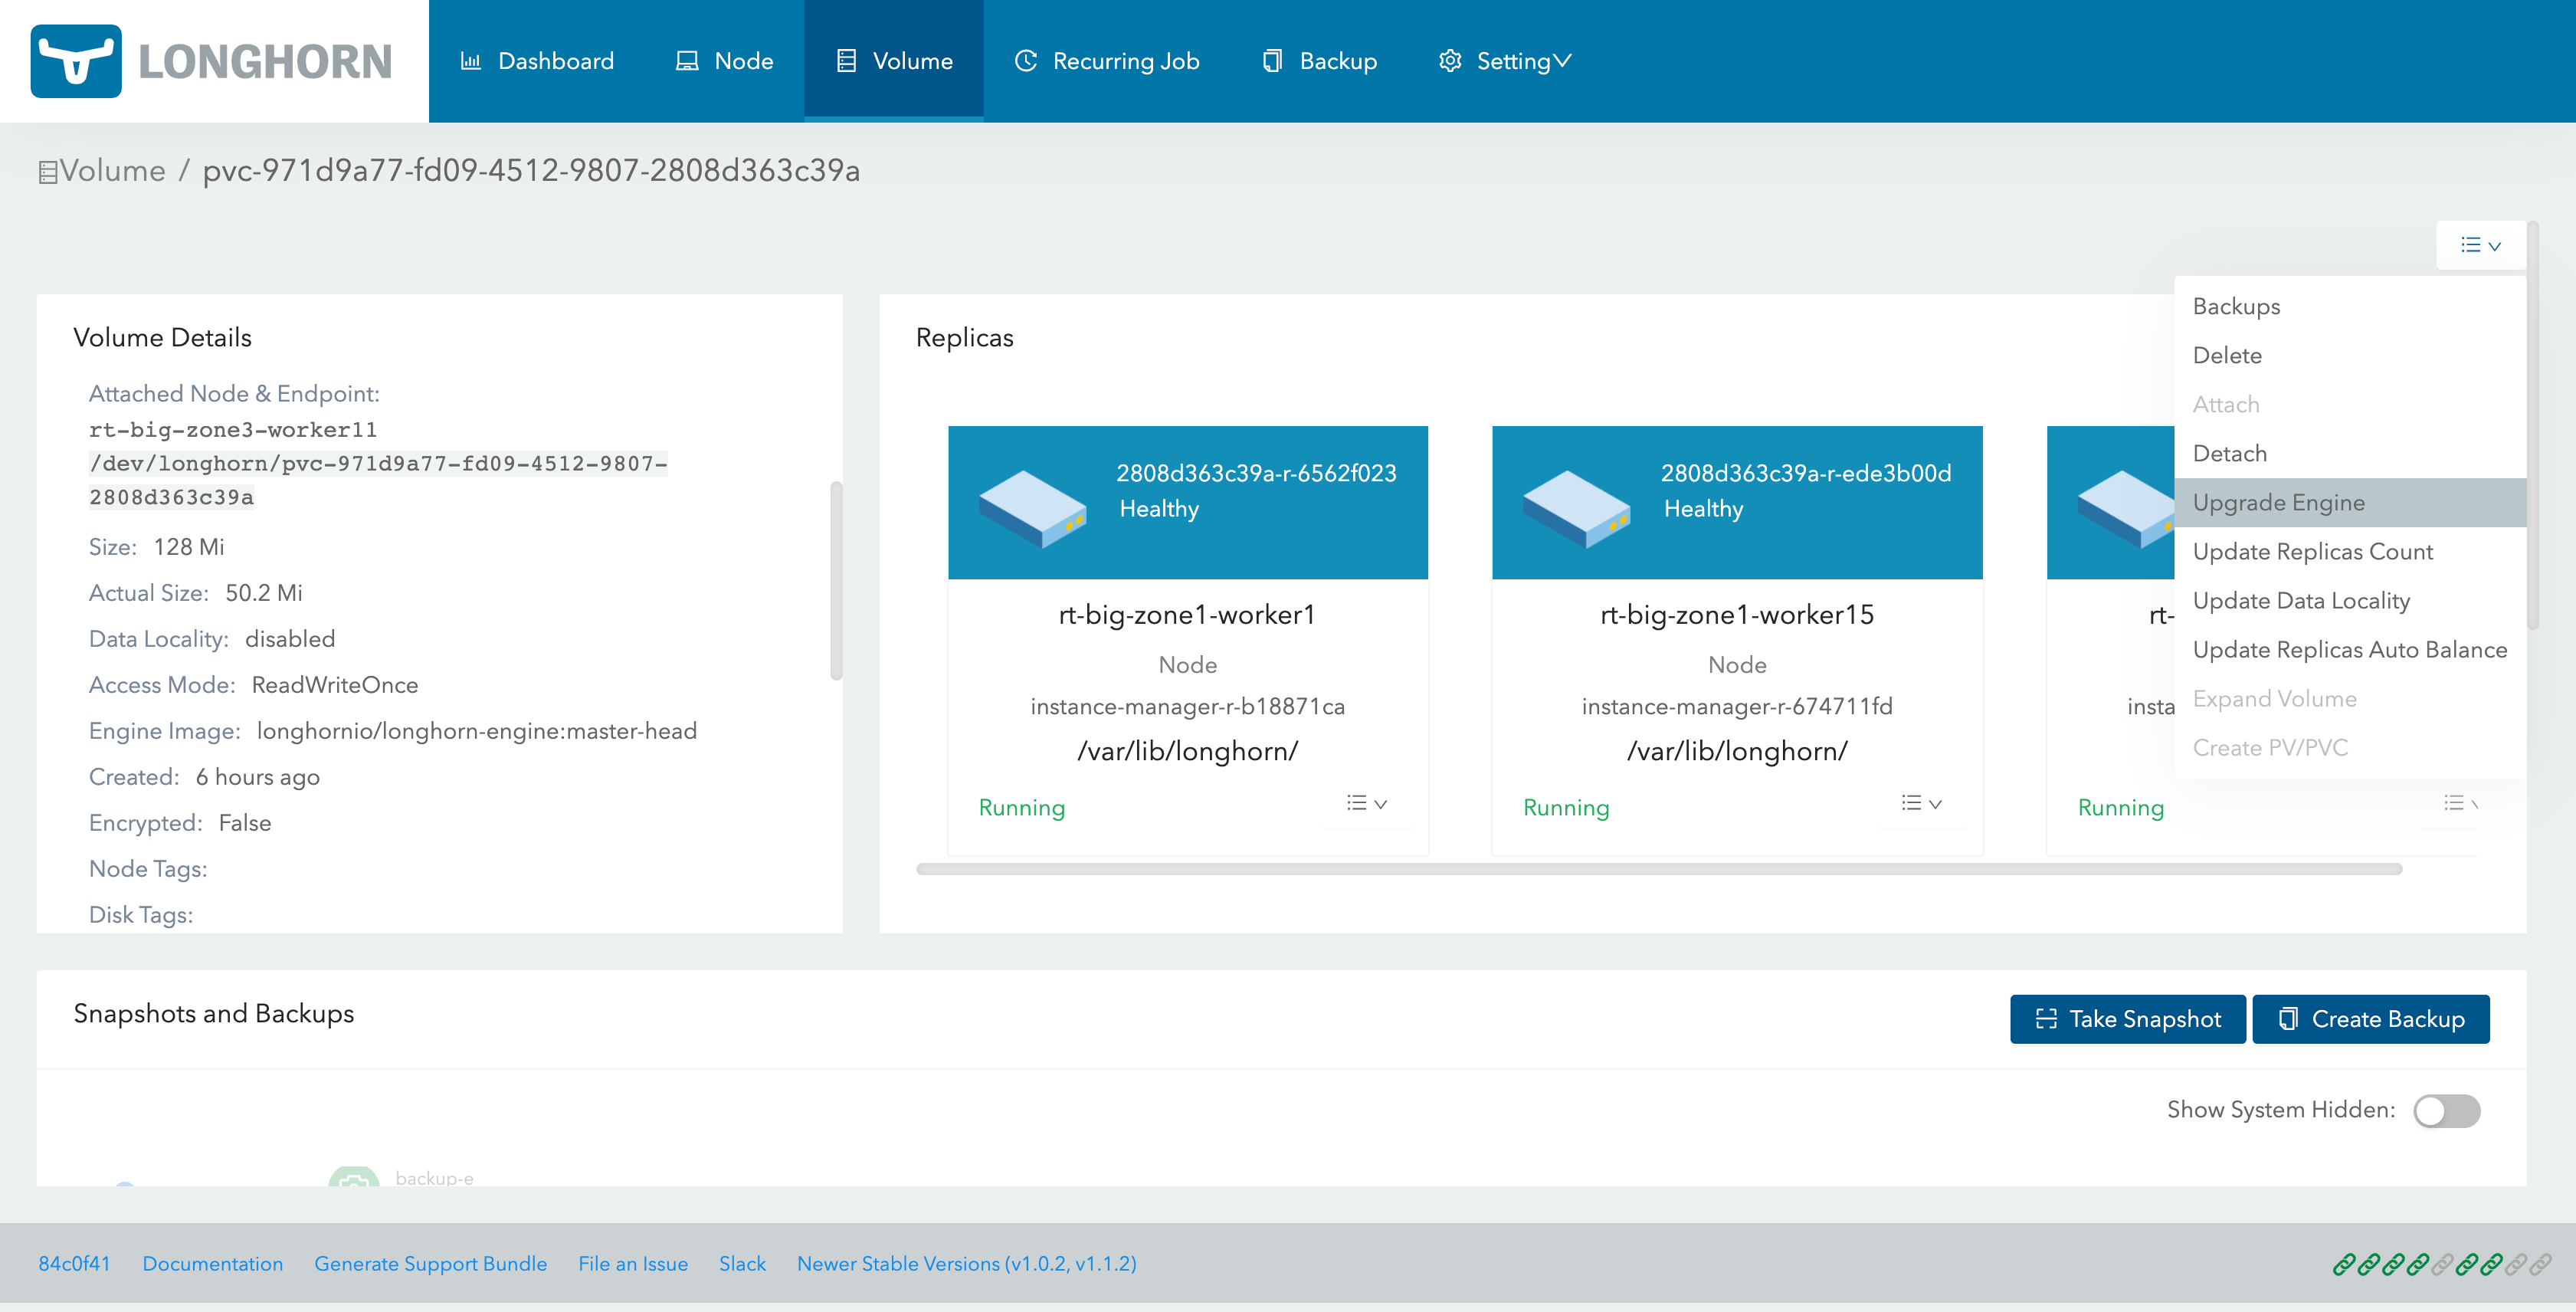Click the Node laptop icon
The height and width of the screenshot is (1312, 2576).
click(687, 61)
